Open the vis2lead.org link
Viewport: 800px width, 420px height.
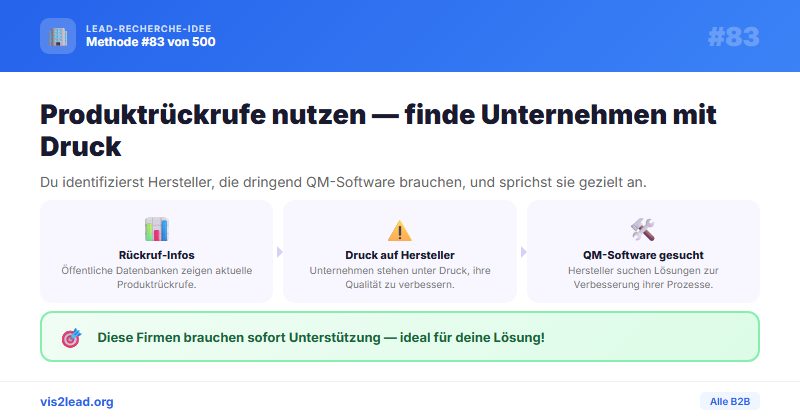click(77, 402)
